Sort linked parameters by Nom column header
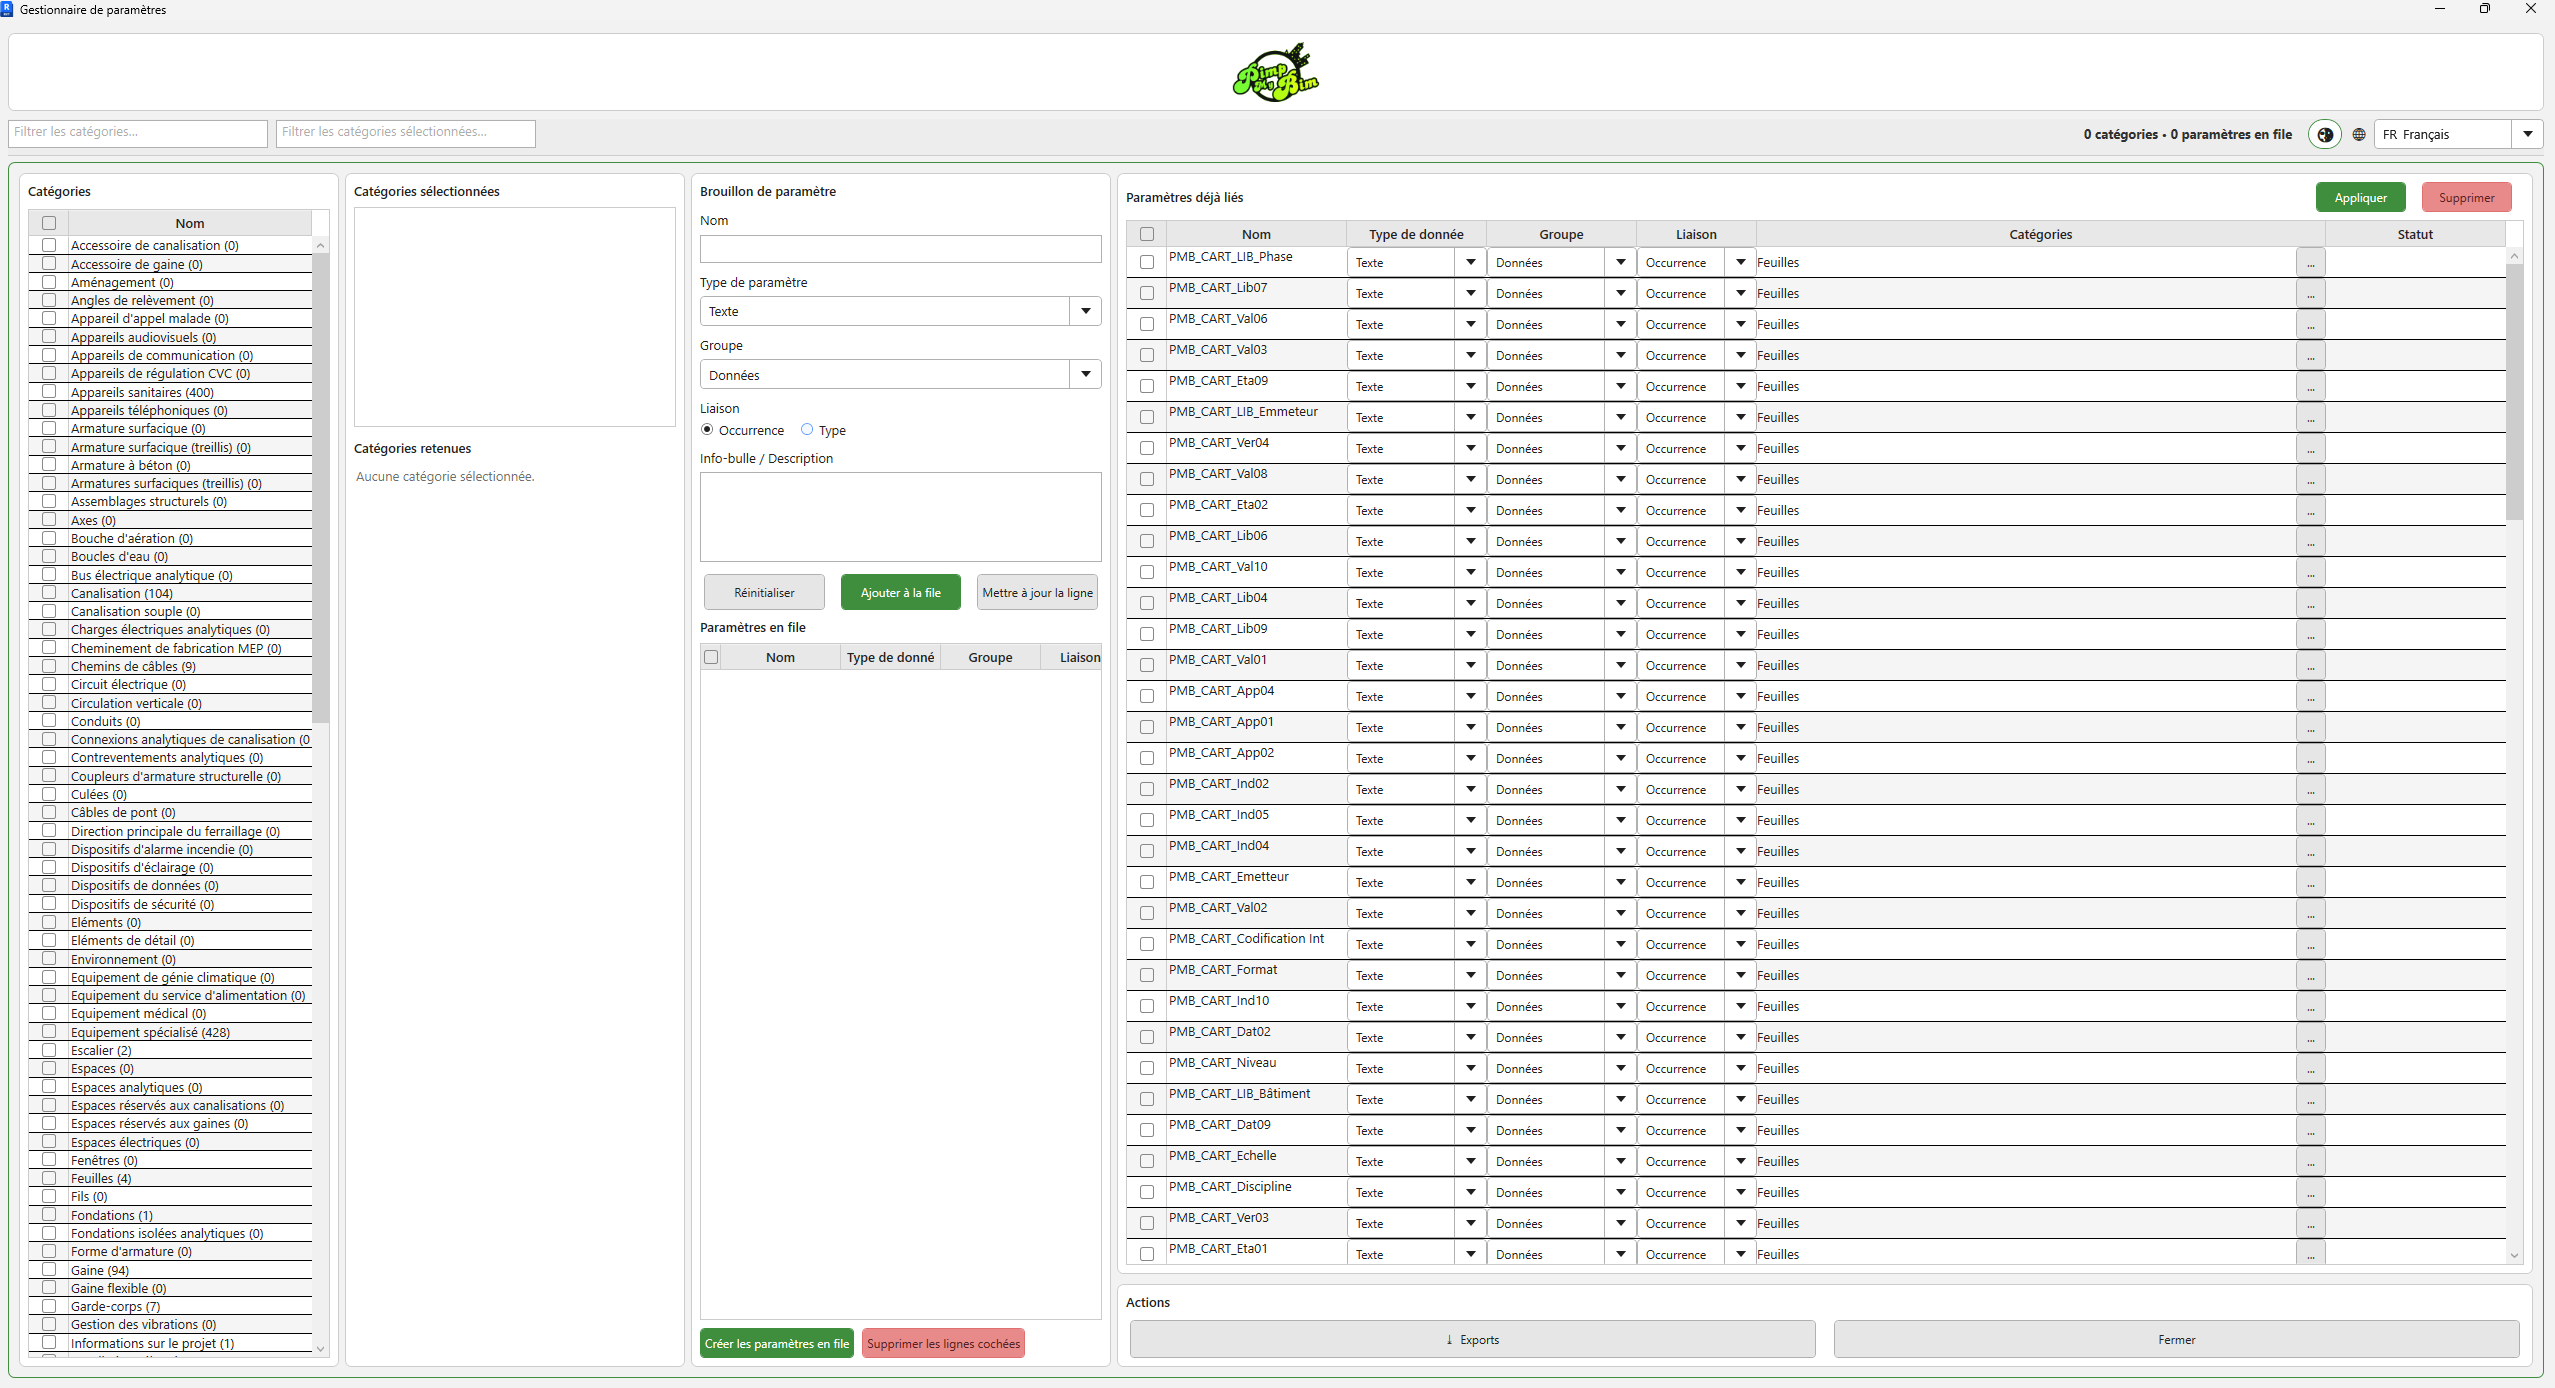 pyautogui.click(x=1256, y=234)
